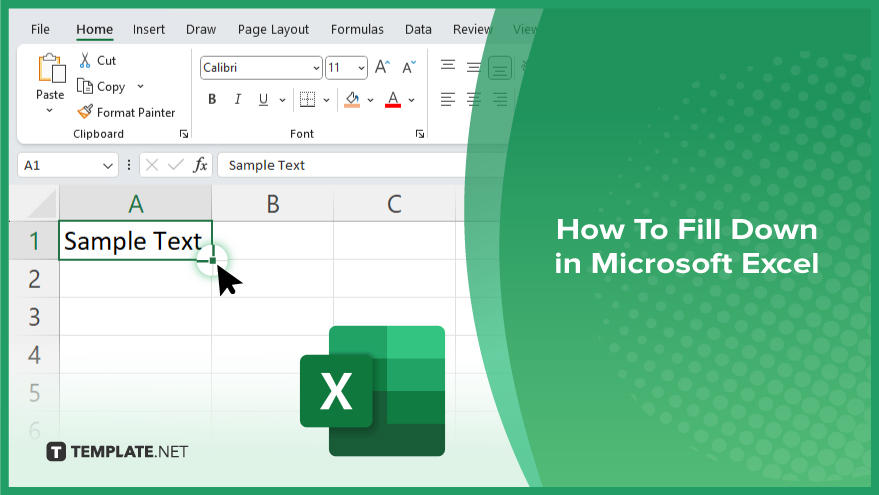The image size is (879, 495).
Task: Center text horizontally
Action: click(474, 100)
